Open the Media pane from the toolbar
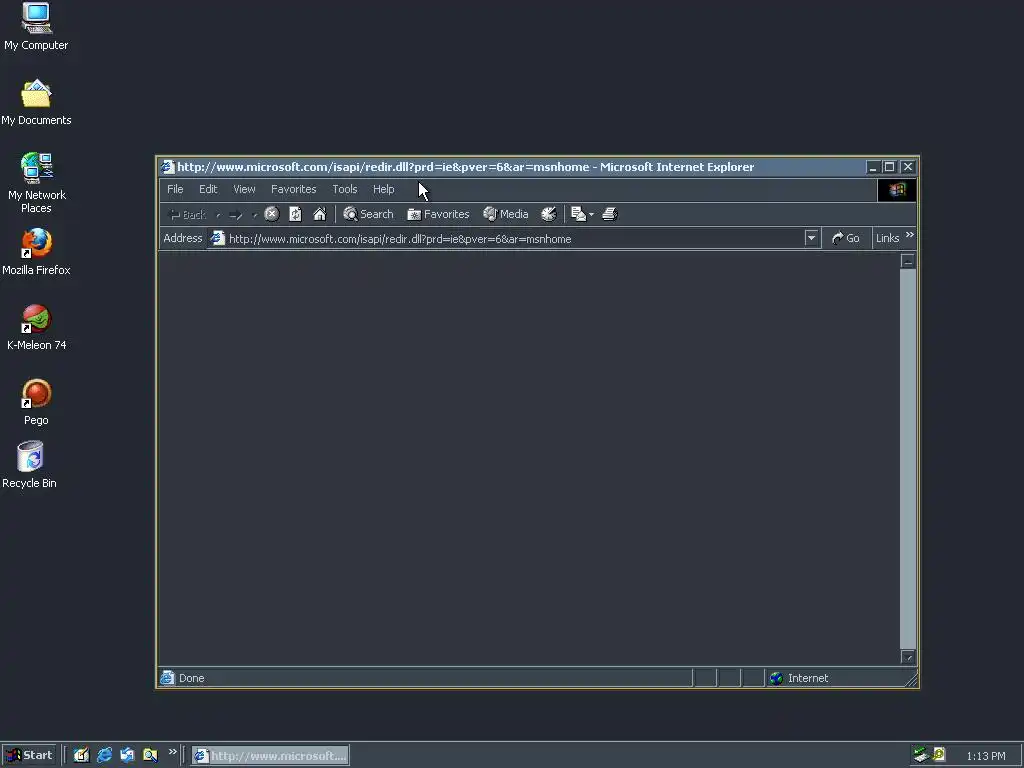Image resolution: width=1024 pixels, height=768 pixels. (505, 214)
